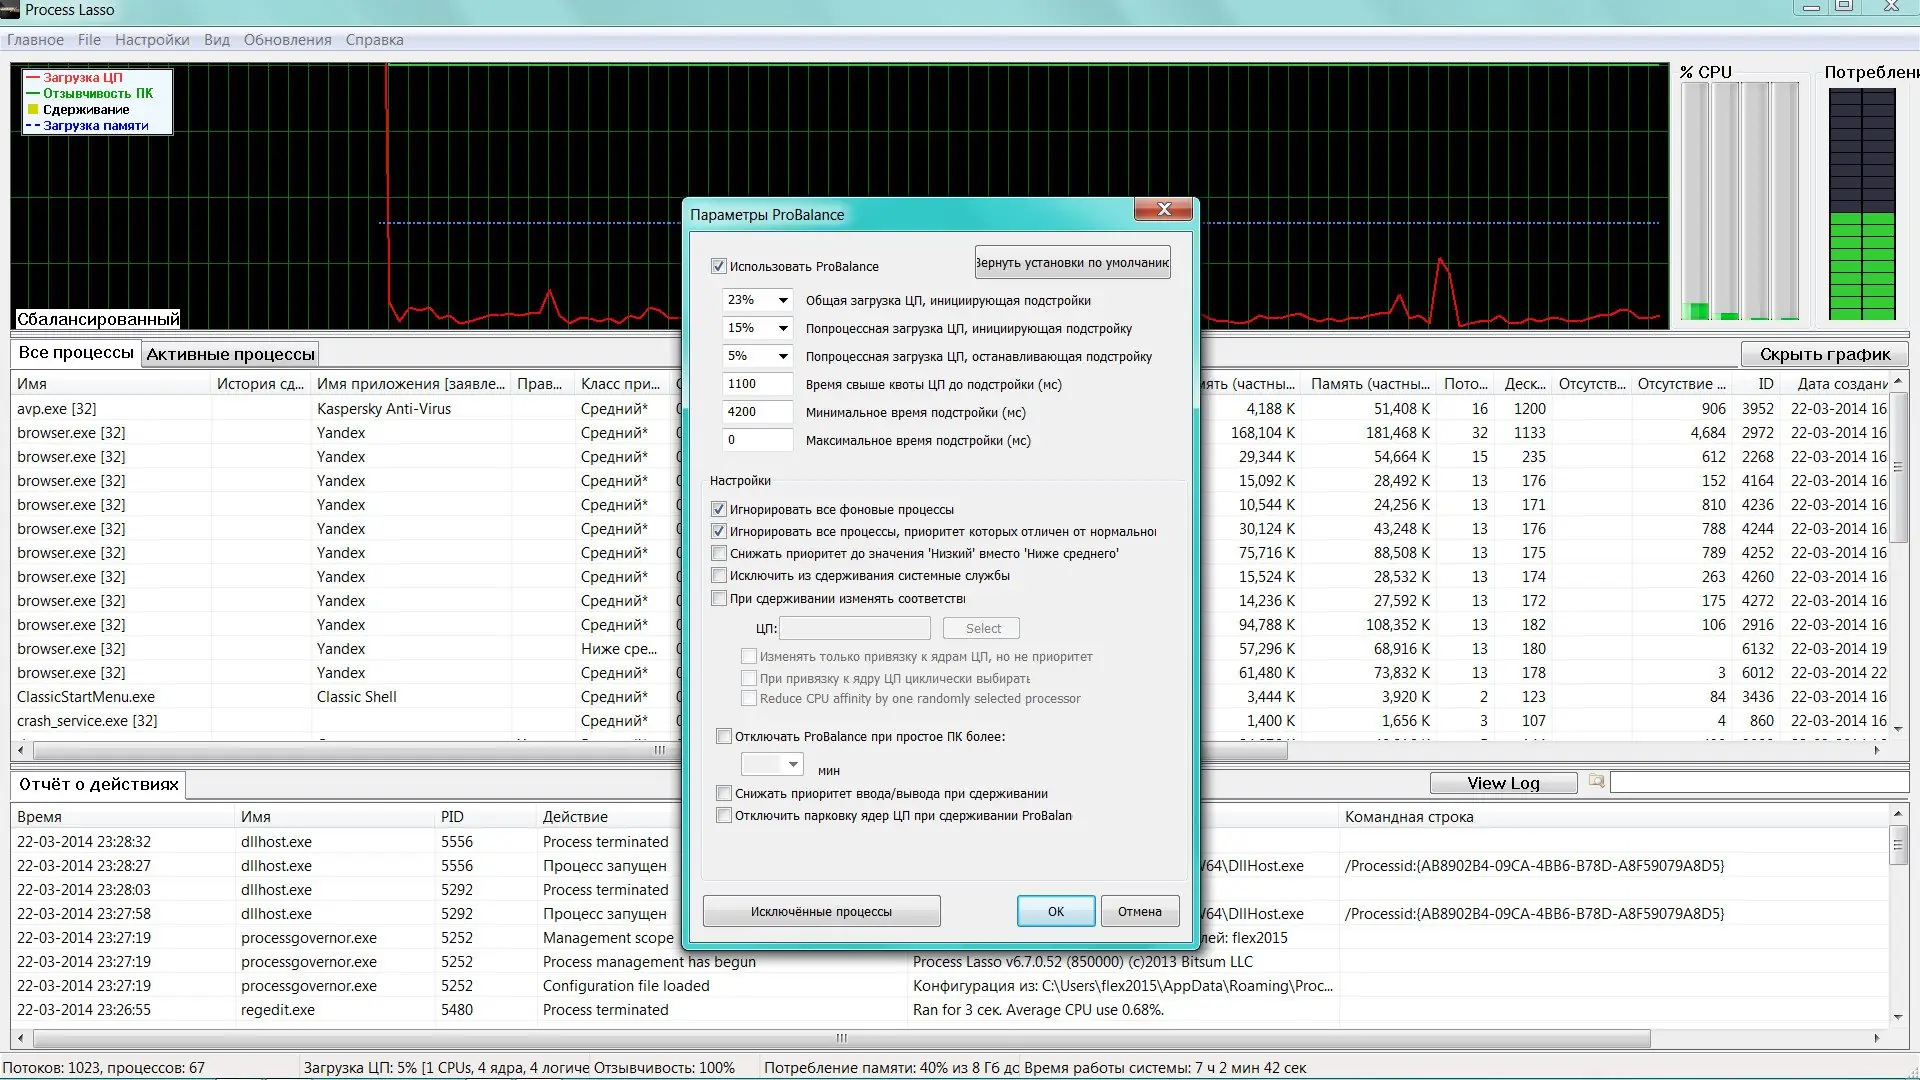
Task: Toggle Игнорировать все фоновые процессы checkbox
Action: coord(718,509)
